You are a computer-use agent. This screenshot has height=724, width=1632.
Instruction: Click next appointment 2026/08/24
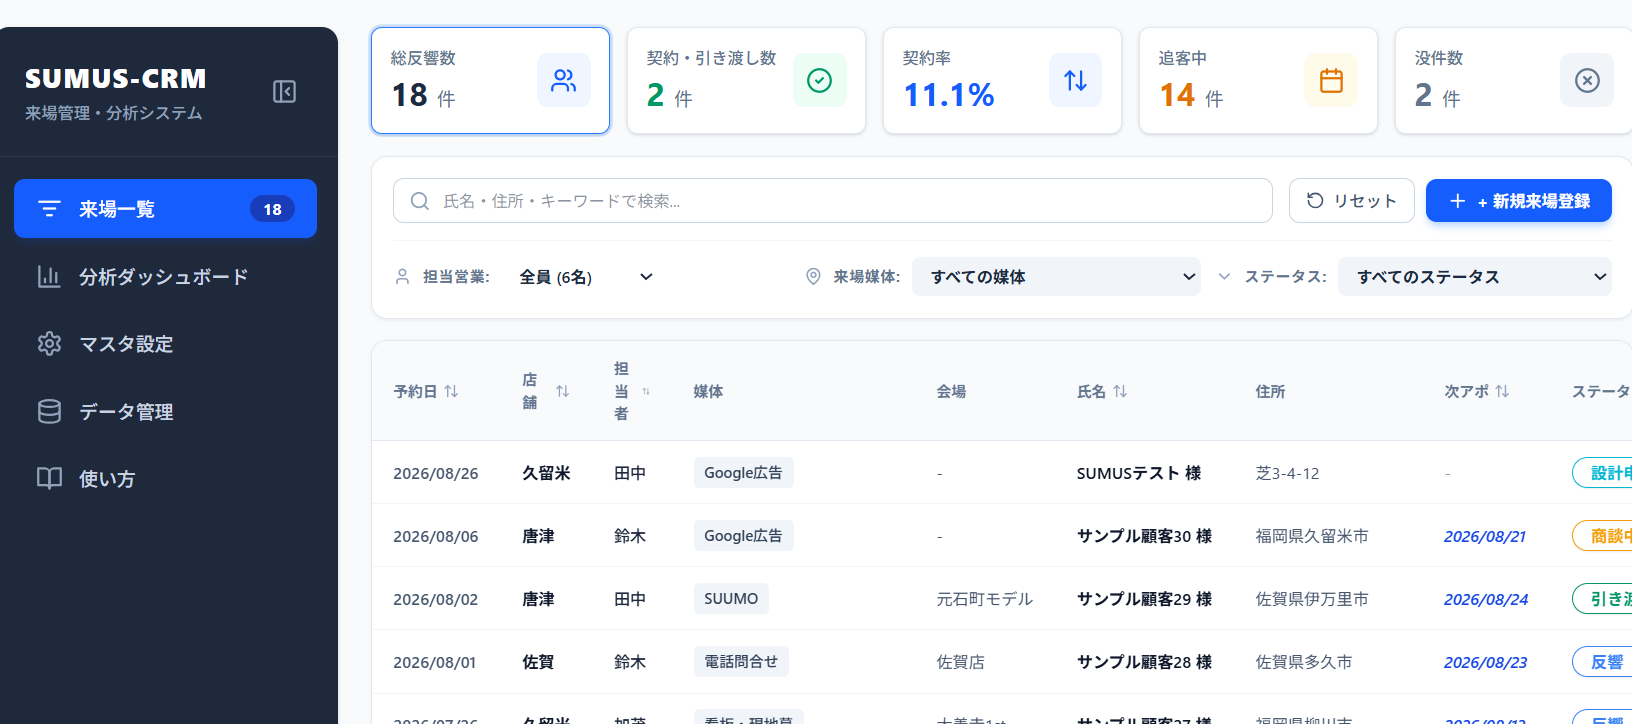click(1485, 599)
